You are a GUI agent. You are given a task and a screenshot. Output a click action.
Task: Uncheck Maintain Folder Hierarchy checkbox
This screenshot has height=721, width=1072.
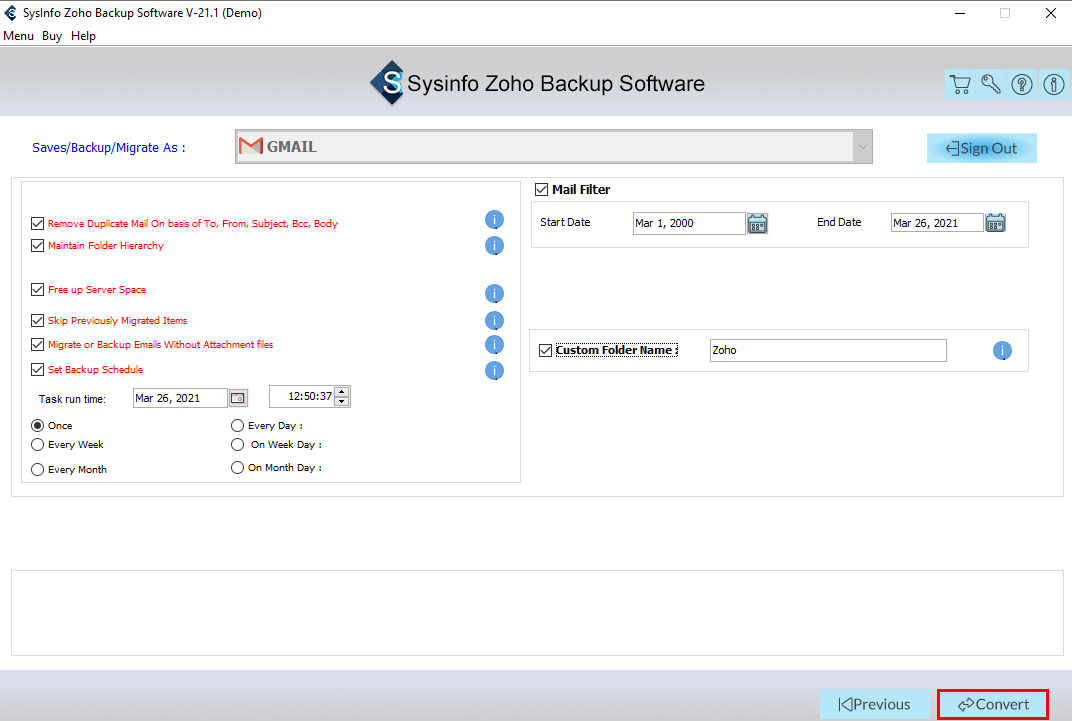click(x=38, y=246)
